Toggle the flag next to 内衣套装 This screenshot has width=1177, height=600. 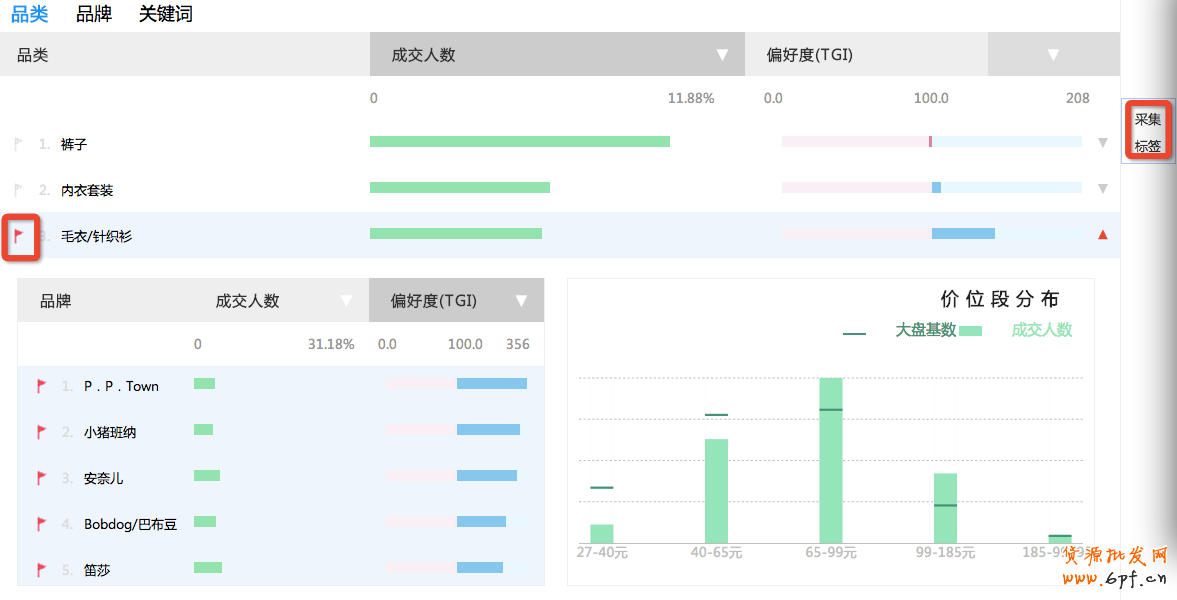click(x=18, y=190)
